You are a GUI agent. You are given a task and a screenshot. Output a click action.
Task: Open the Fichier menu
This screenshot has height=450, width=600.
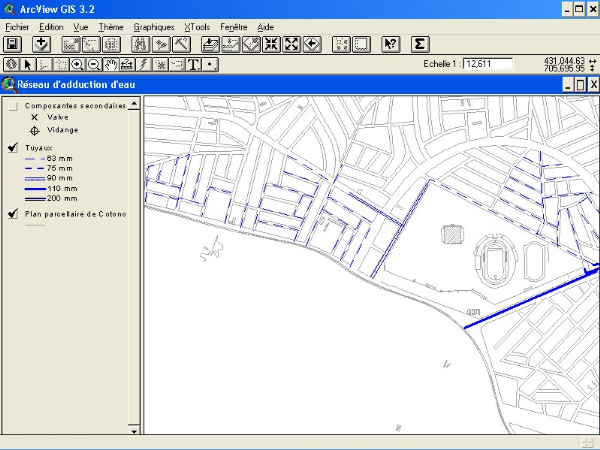[x=17, y=27]
